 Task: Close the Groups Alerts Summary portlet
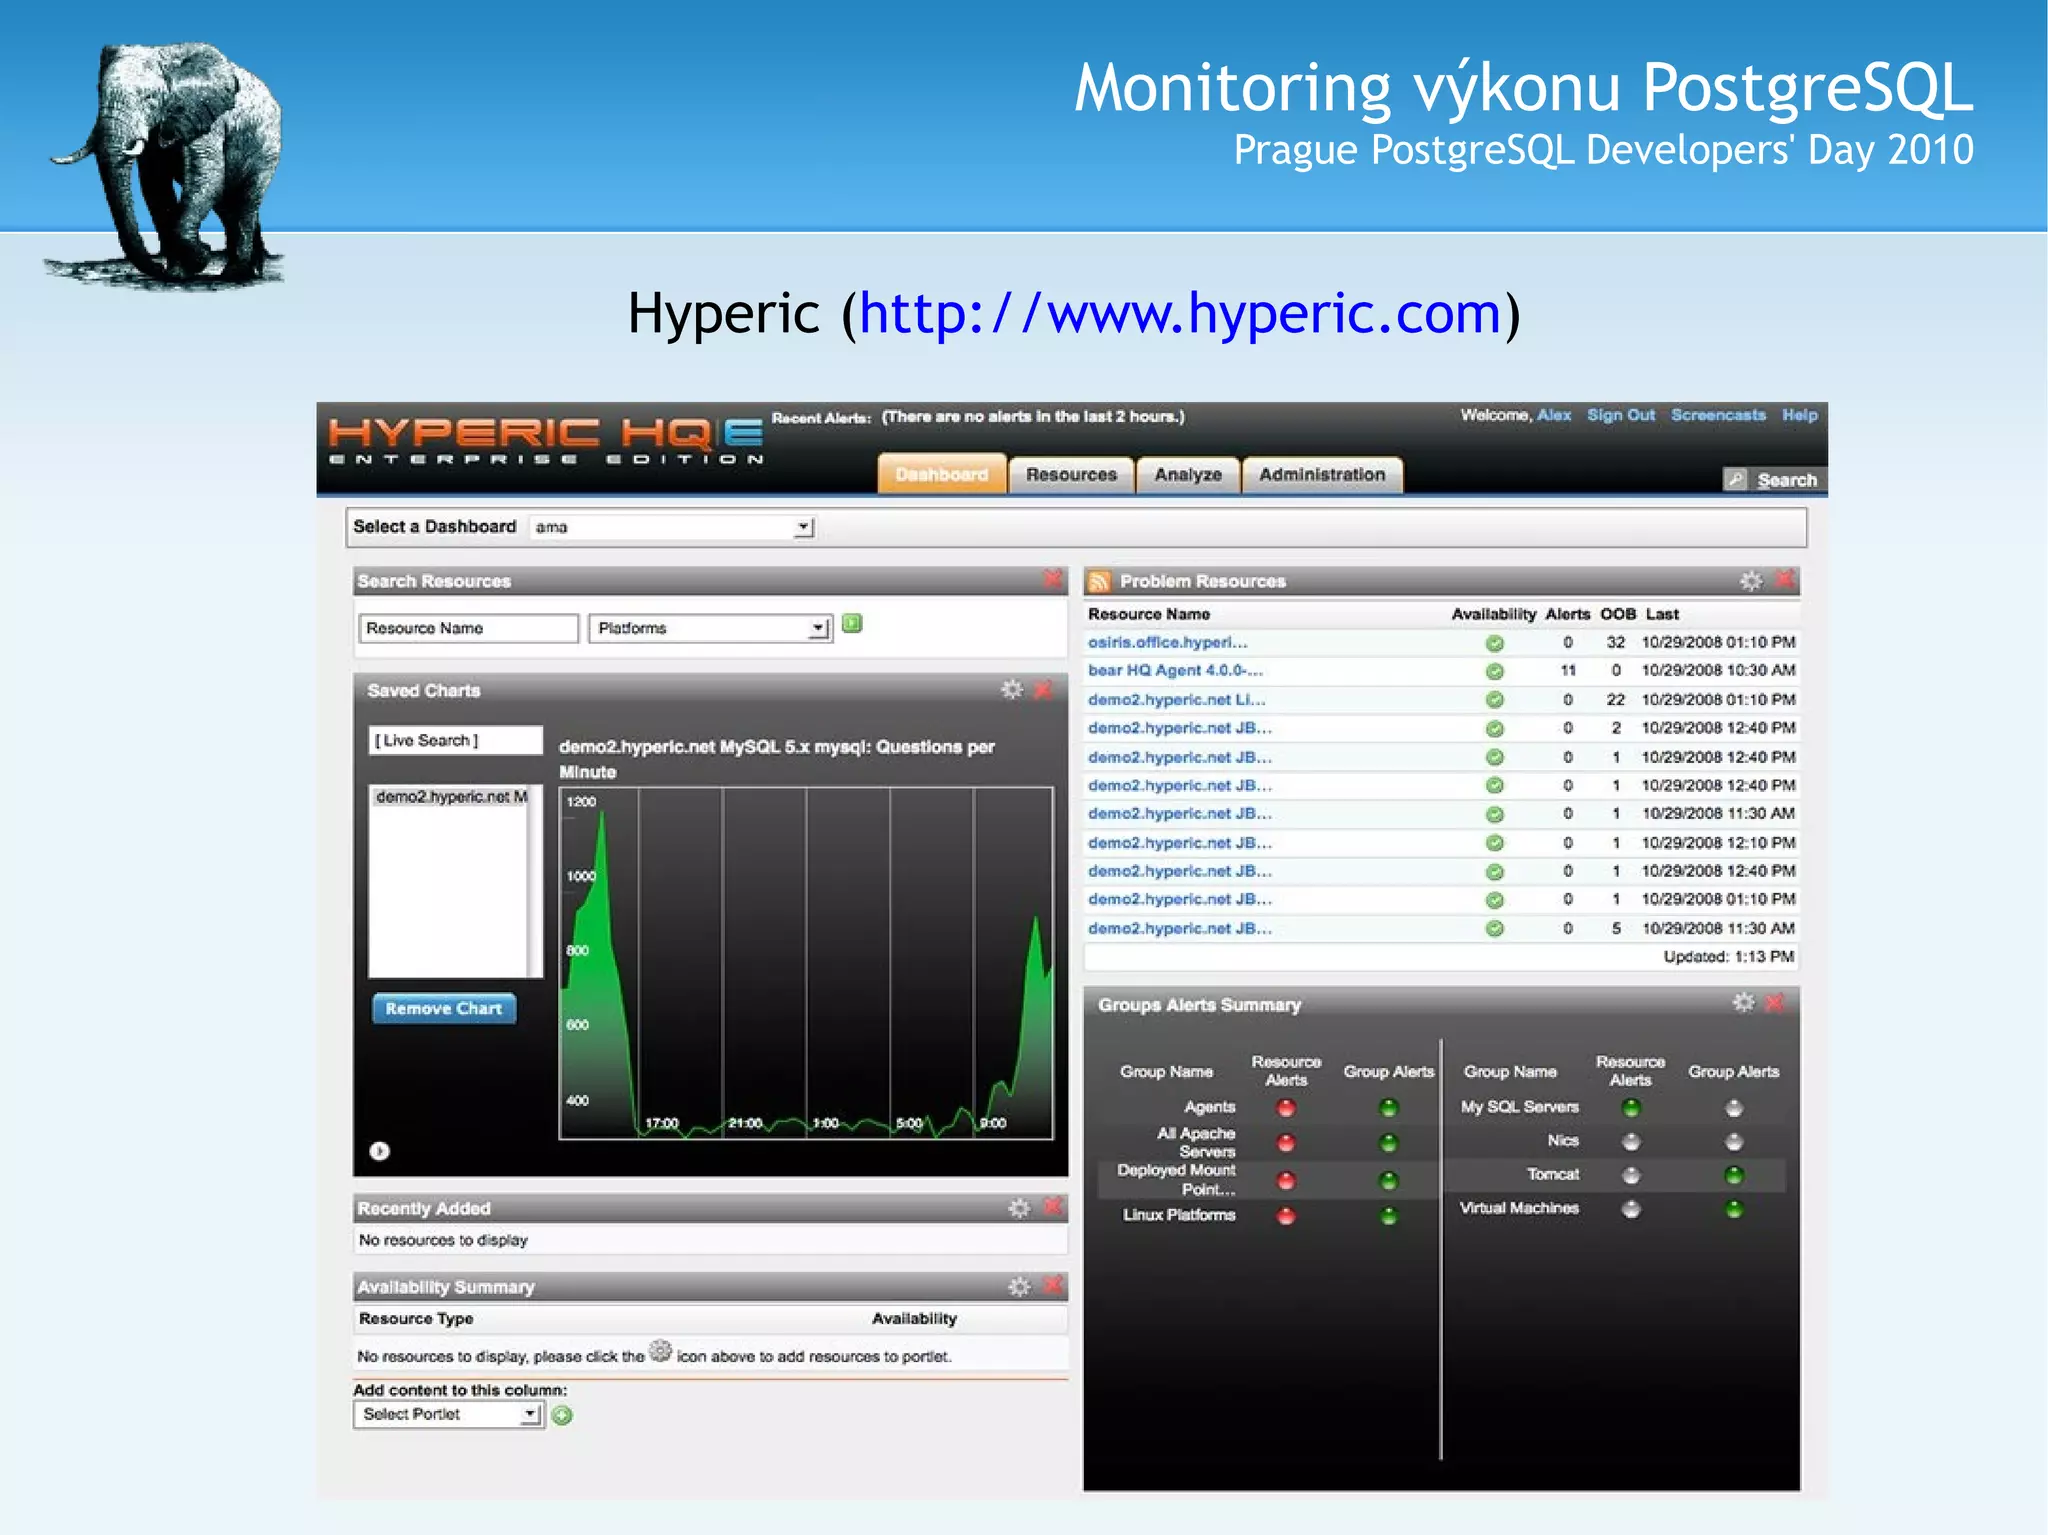[x=1775, y=1002]
